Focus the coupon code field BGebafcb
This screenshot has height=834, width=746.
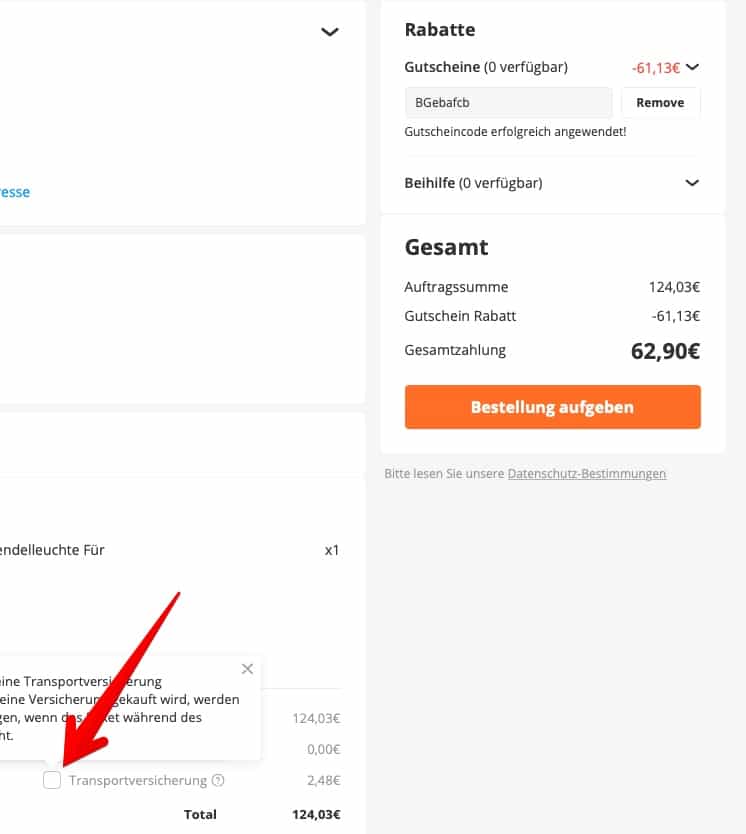pos(508,103)
